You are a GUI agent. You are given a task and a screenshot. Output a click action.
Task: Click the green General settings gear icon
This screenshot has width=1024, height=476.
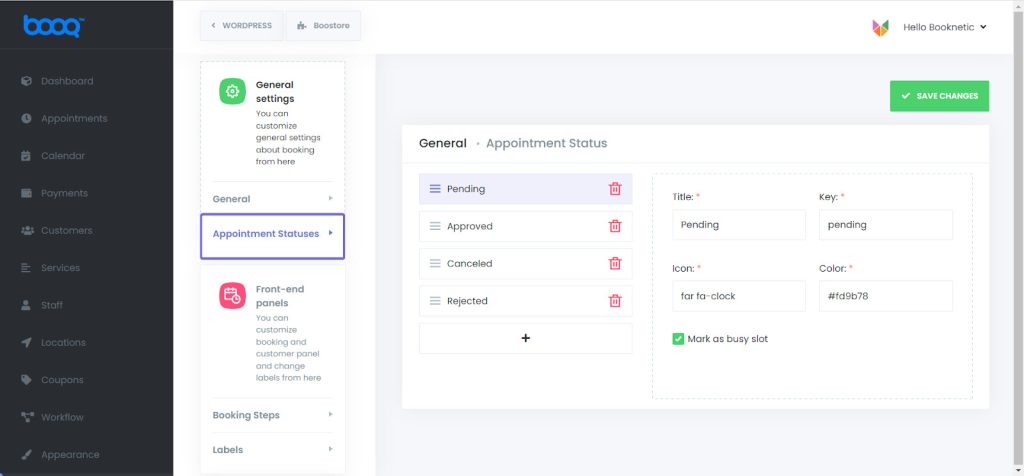click(x=232, y=91)
